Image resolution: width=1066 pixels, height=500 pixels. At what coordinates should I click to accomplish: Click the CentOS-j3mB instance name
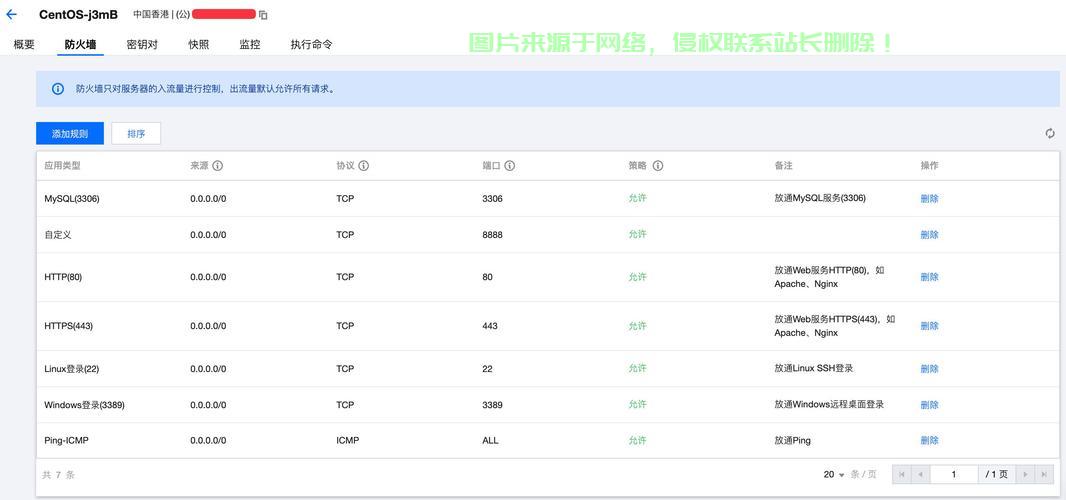[x=78, y=14]
